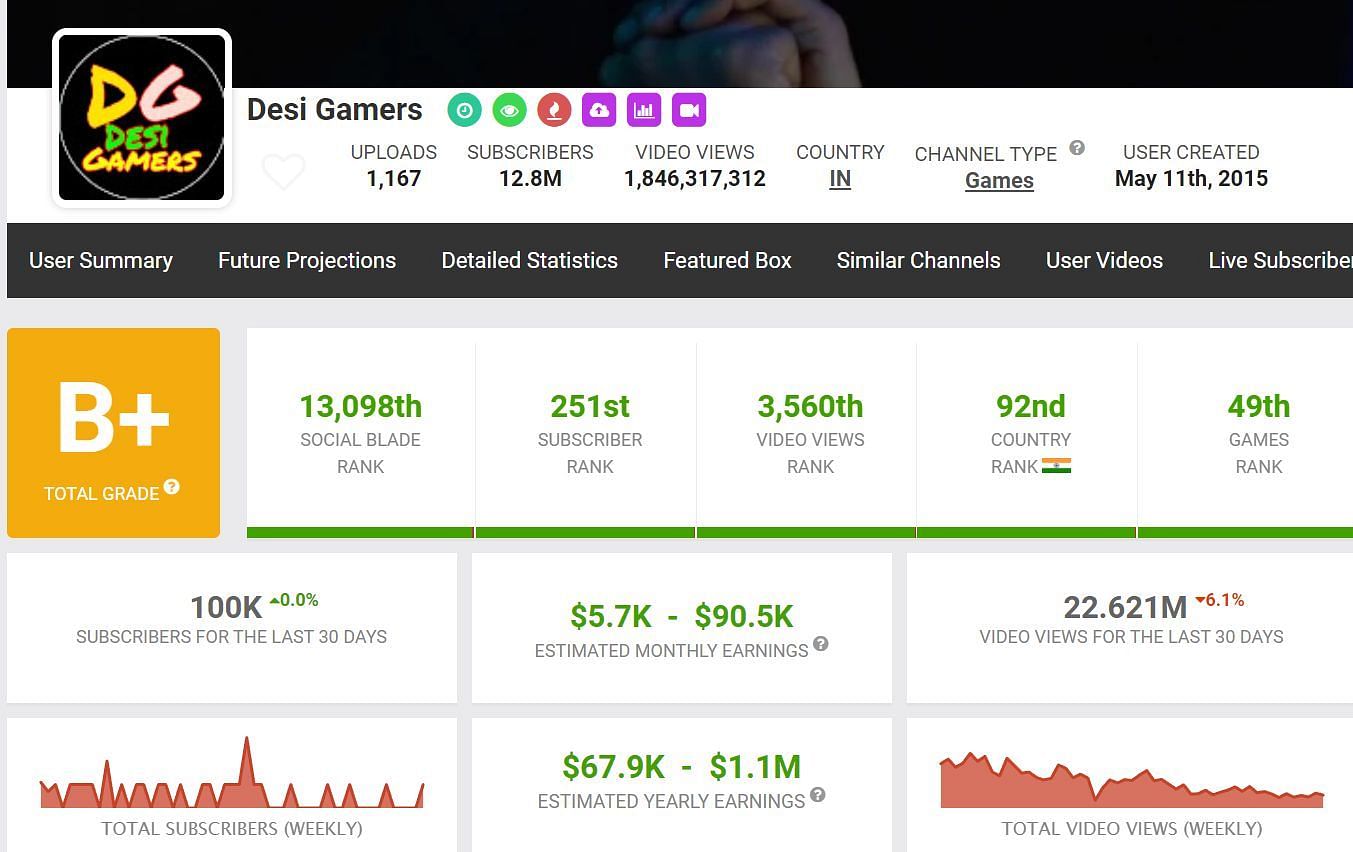The width and height of the screenshot is (1353, 852).
Task: Click the 92nd country rank value
Action: tap(1031, 406)
